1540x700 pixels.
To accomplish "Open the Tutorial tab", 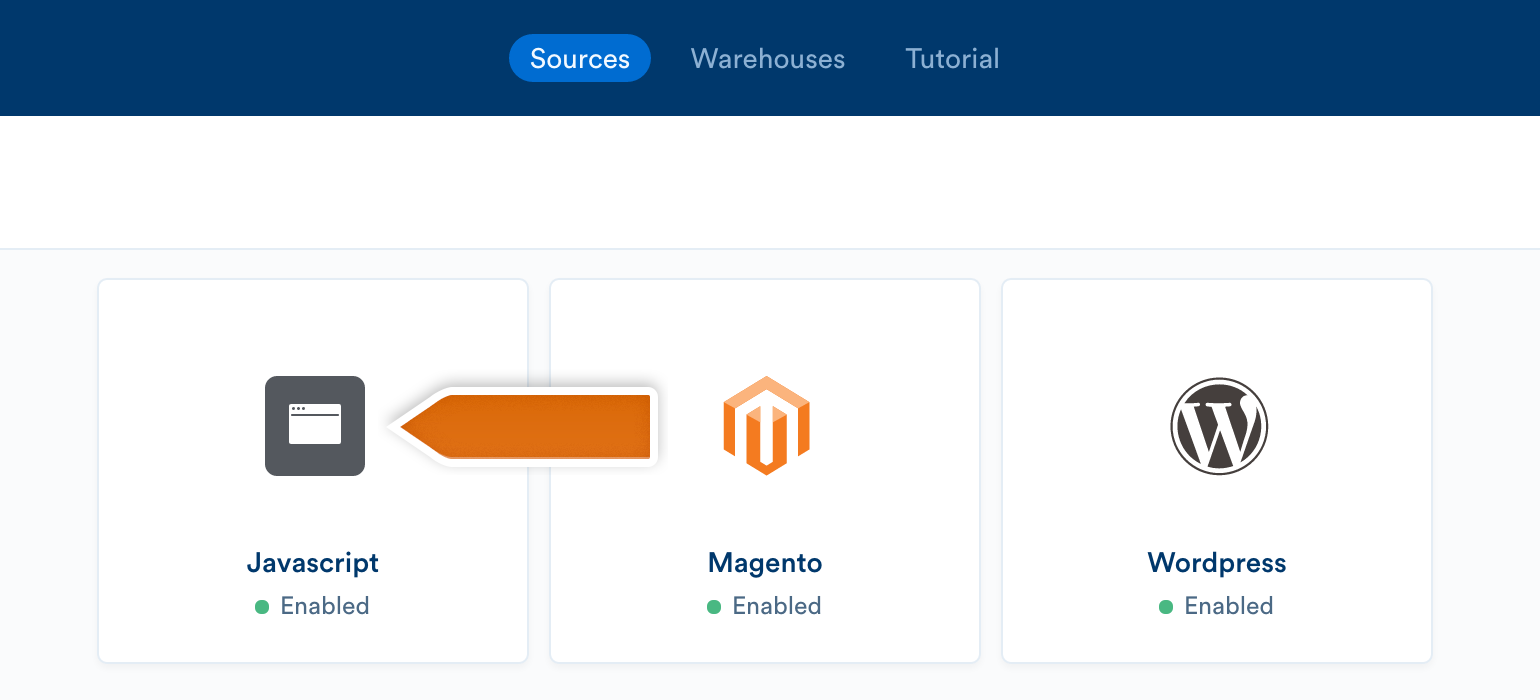I will pyautogui.click(x=952, y=58).
